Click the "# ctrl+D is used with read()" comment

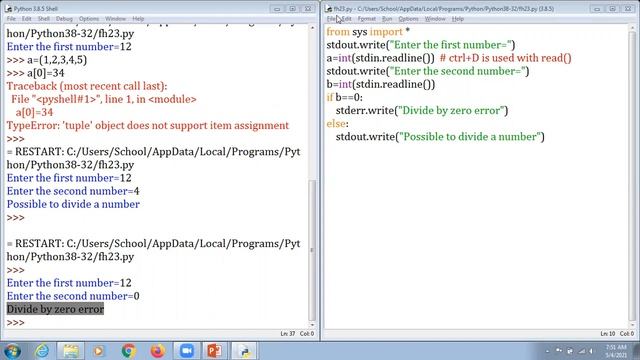(506, 58)
